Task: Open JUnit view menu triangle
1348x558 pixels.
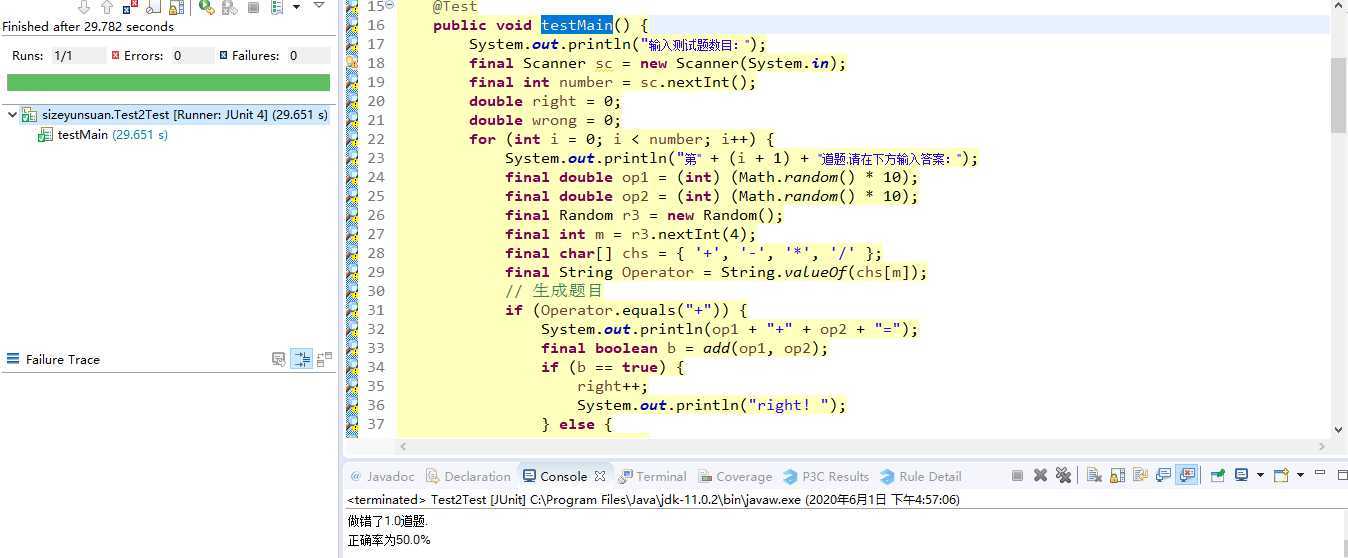Action: coord(319,5)
